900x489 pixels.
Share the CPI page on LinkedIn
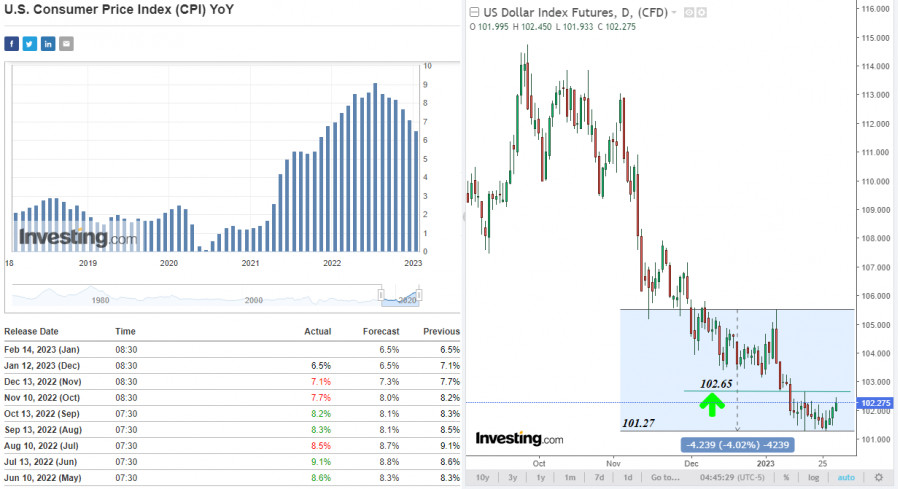tap(48, 44)
